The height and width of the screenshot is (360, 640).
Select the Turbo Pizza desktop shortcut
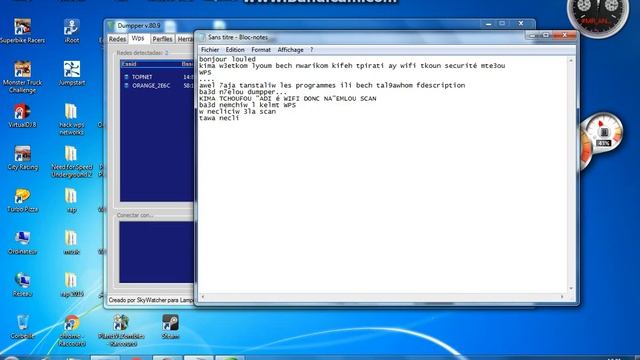point(22,200)
